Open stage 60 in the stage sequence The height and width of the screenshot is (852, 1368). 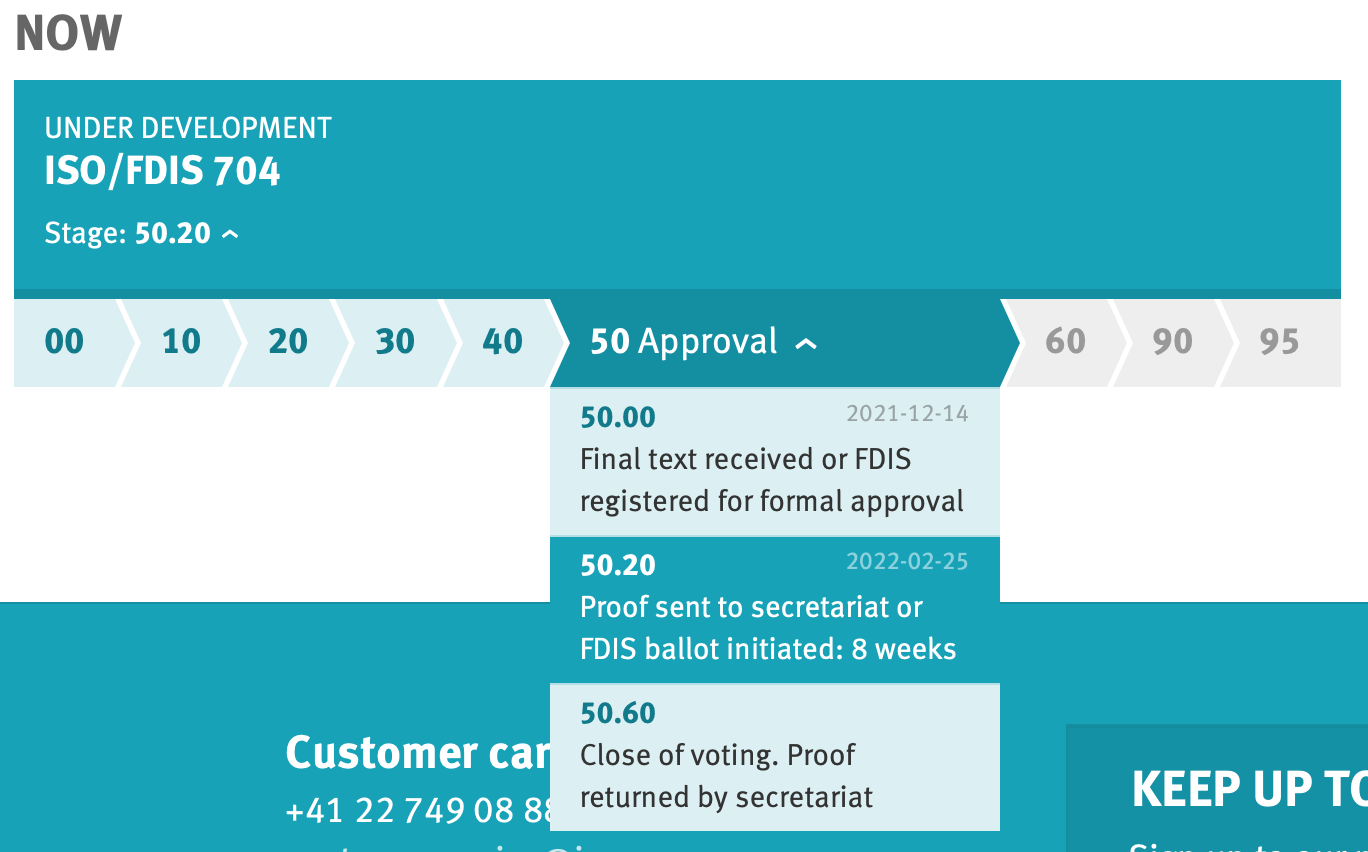click(1064, 341)
